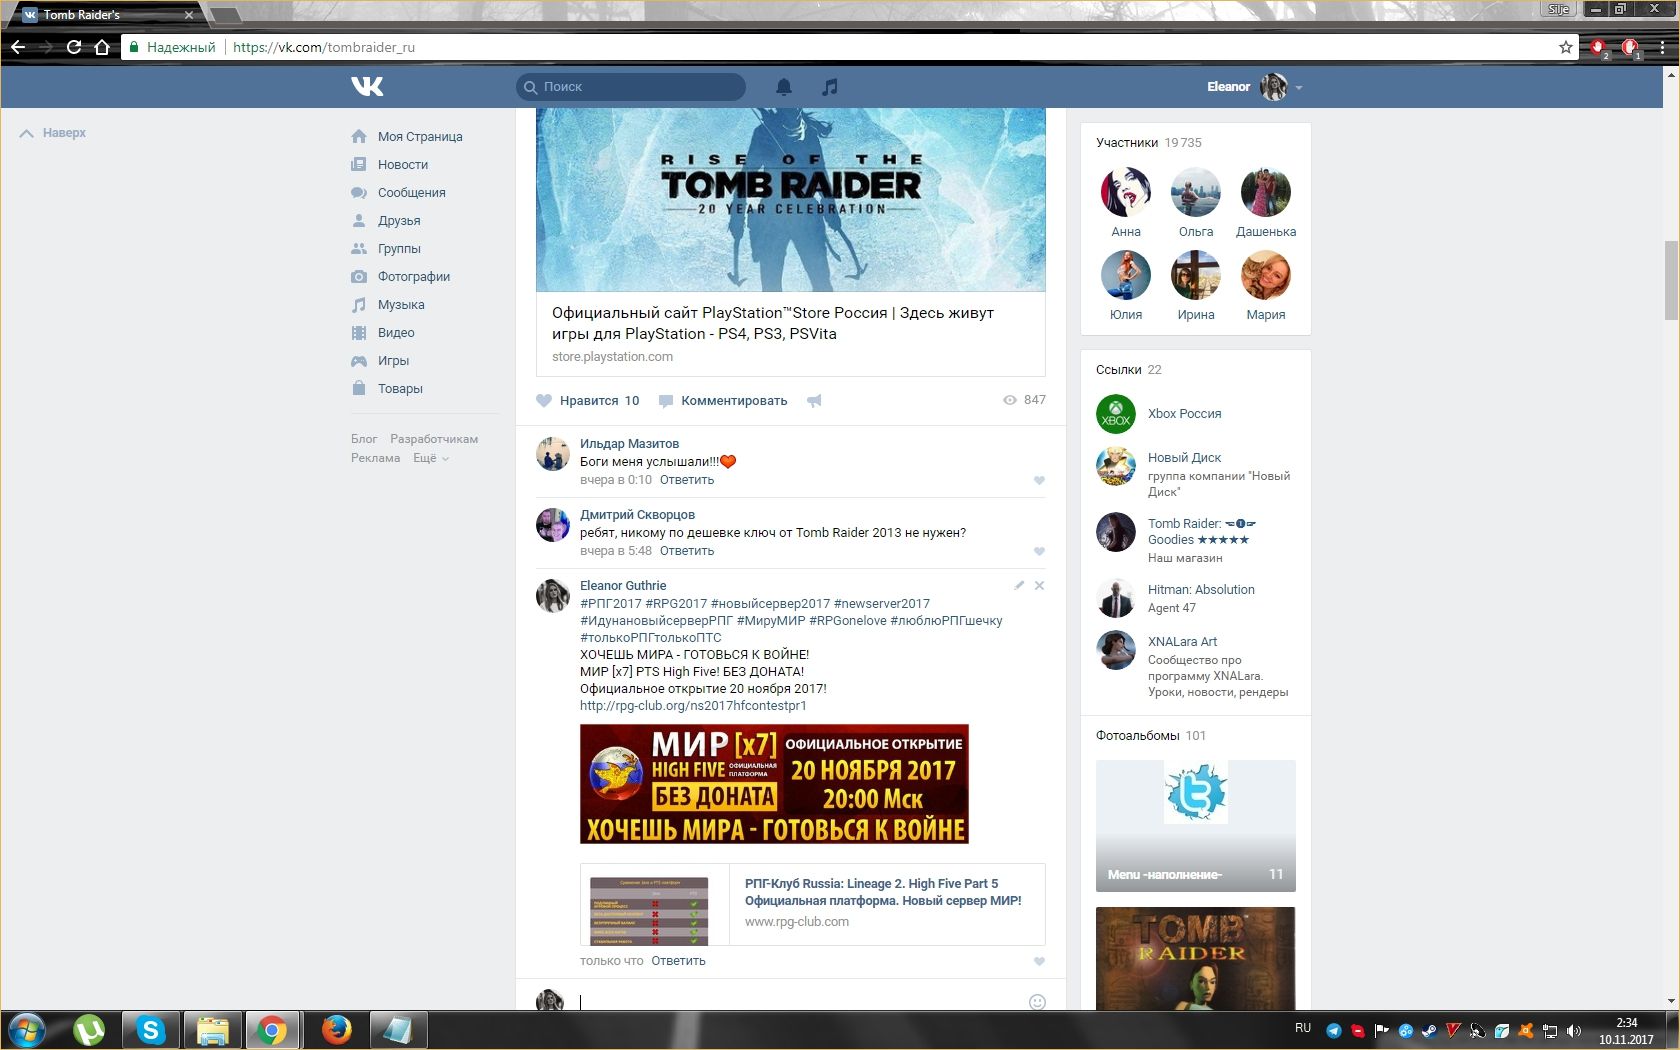
Task: Open the emoji picker smiley in the comment box
Action: [x=1037, y=1001]
